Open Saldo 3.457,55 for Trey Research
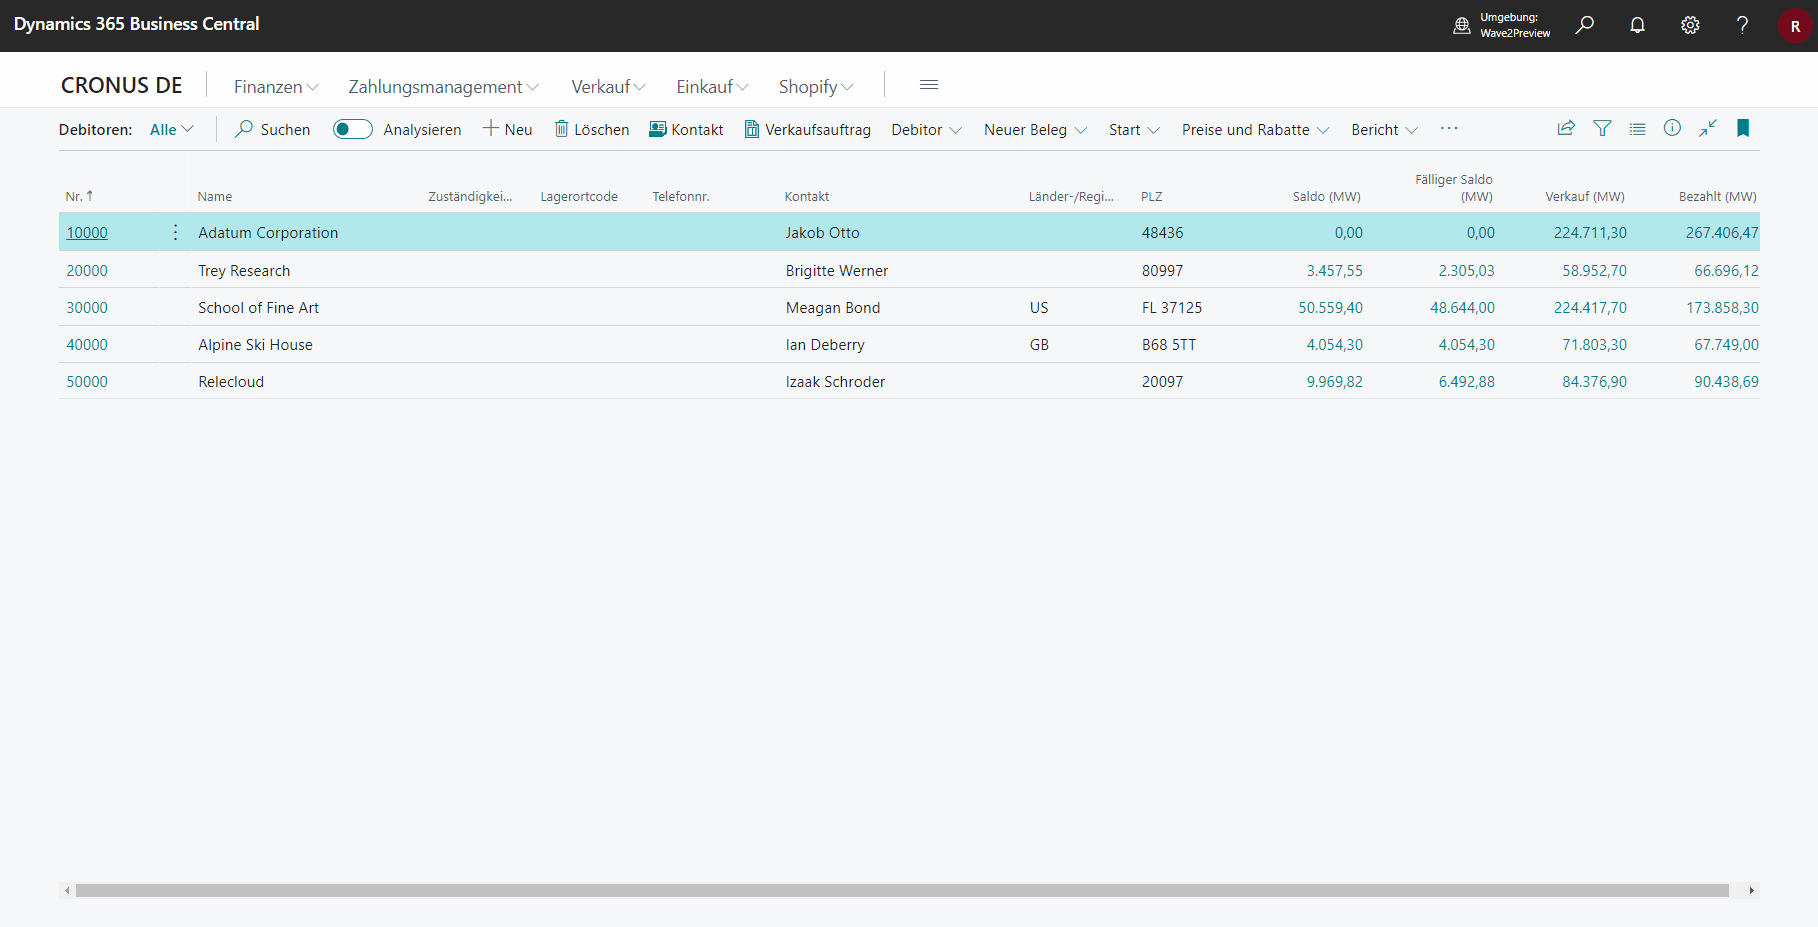Screen dimensions: 1818x927 (x=1334, y=270)
